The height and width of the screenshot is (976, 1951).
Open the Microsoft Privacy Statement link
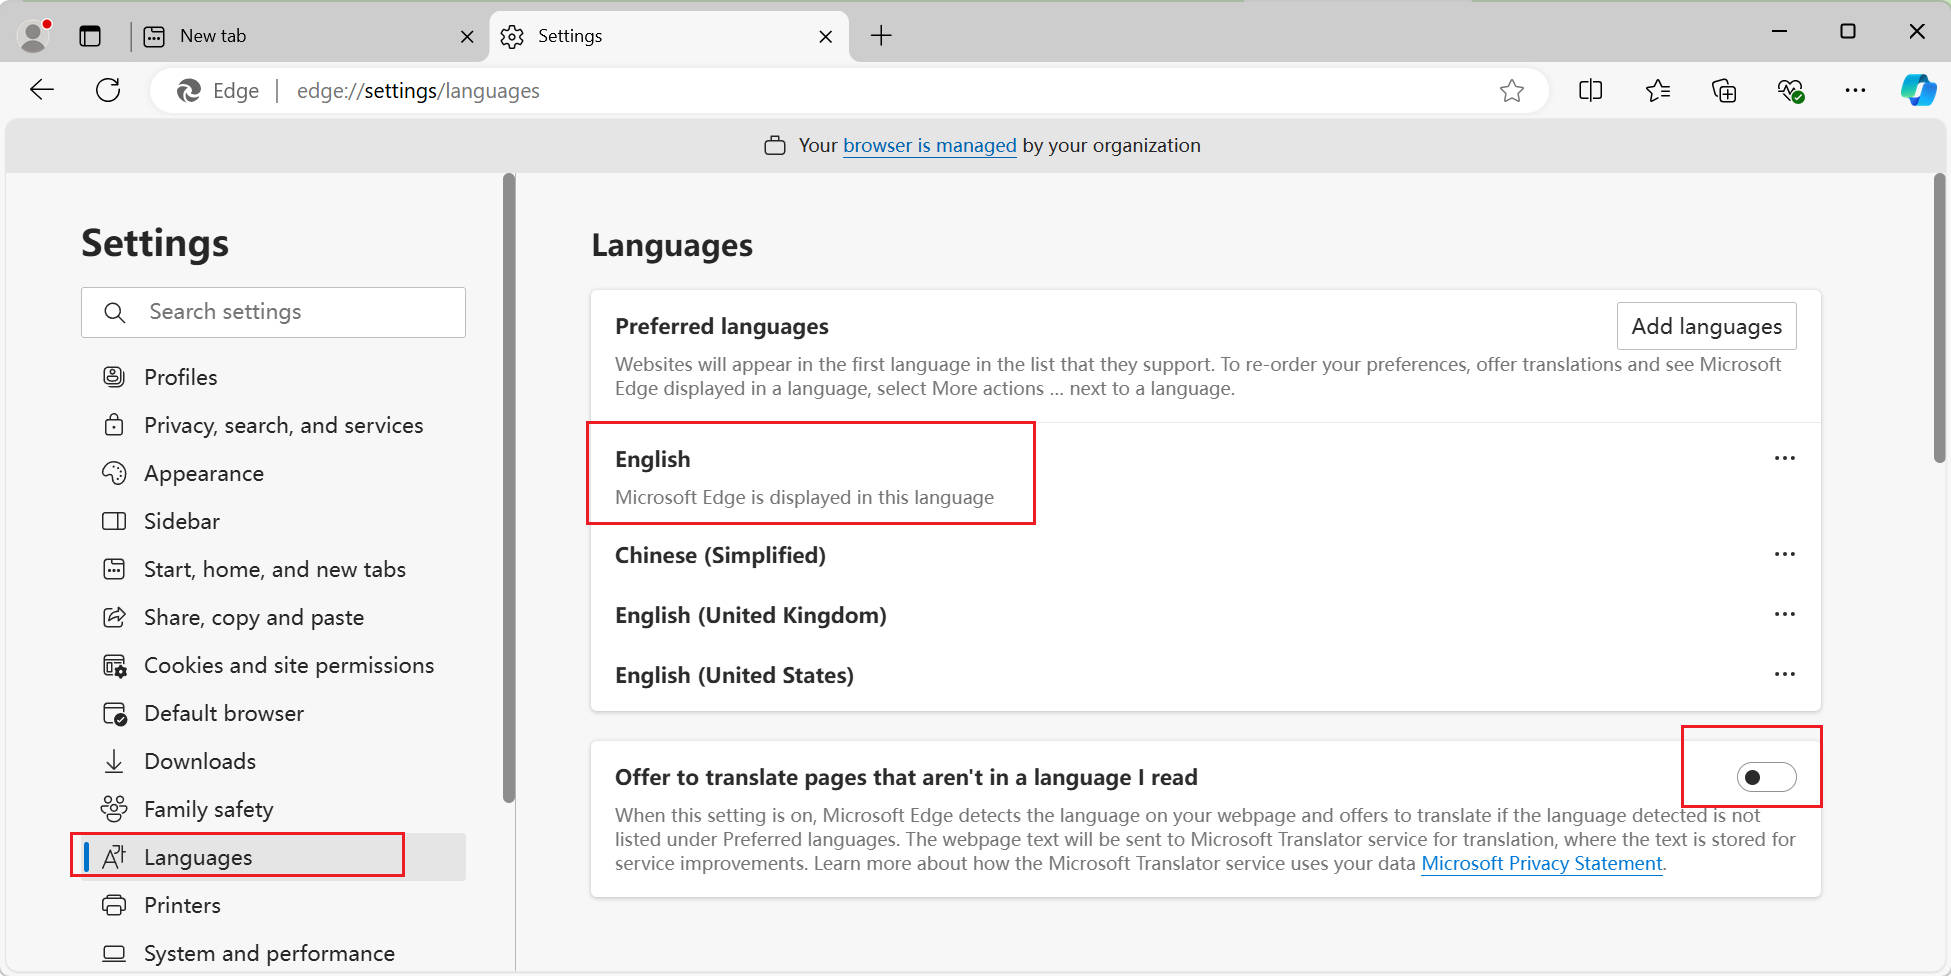point(1542,863)
